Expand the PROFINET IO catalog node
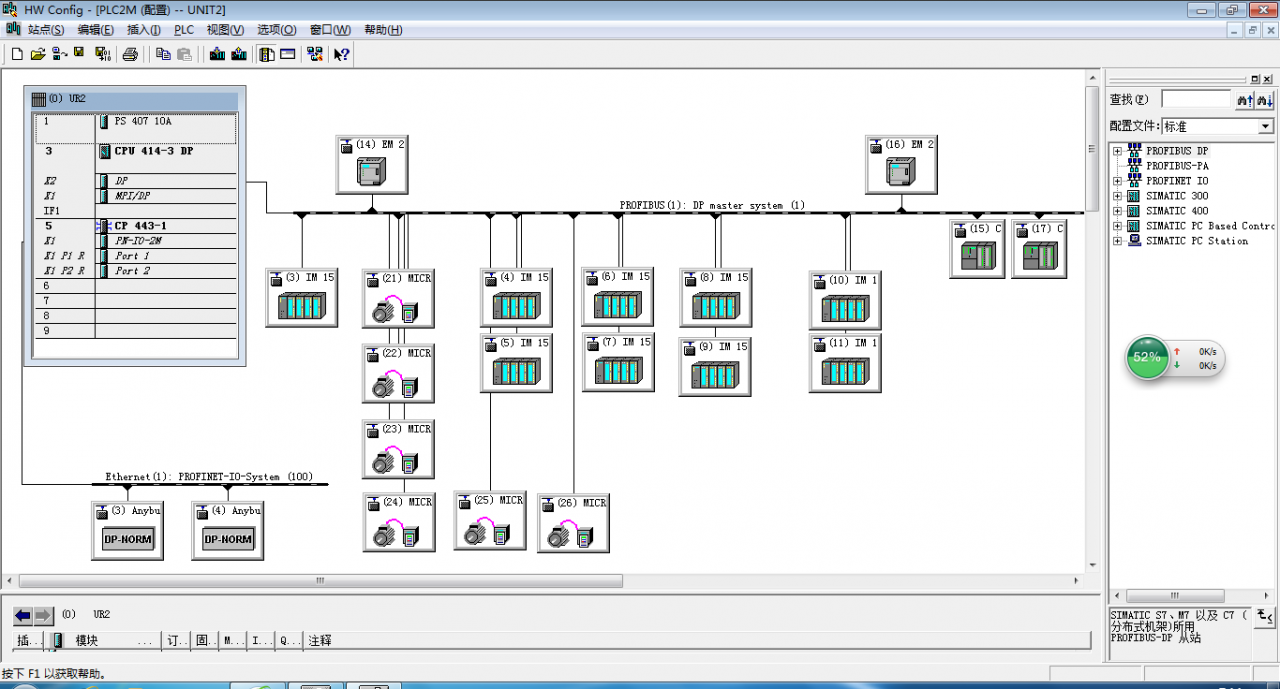The width and height of the screenshot is (1280, 689). [x=1117, y=181]
